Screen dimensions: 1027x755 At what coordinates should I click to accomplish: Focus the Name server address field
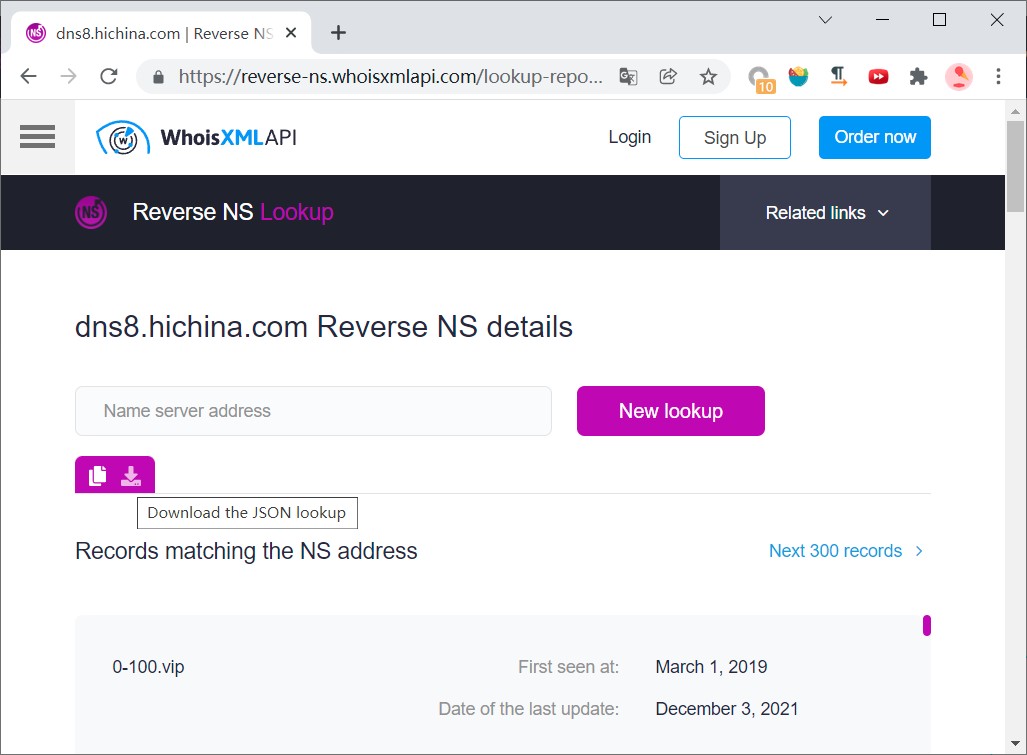313,411
